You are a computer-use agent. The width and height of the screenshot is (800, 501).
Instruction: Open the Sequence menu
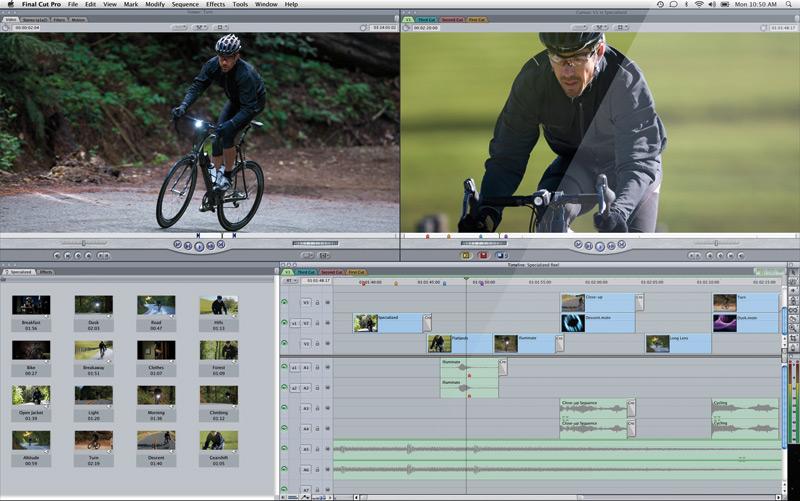[x=185, y=4]
